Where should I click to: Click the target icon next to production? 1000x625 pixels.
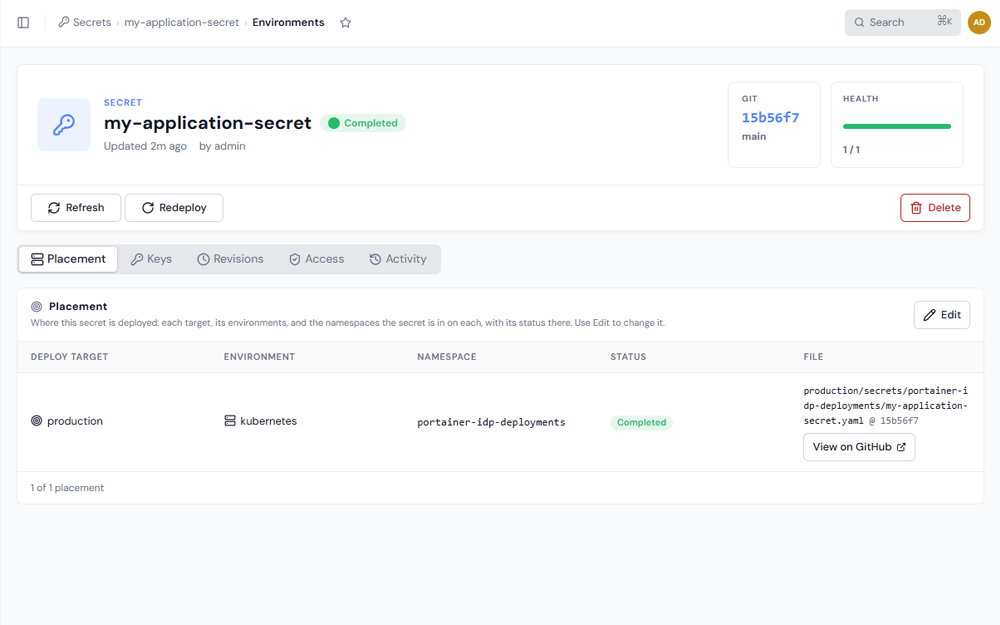pyautogui.click(x=36, y=421)
